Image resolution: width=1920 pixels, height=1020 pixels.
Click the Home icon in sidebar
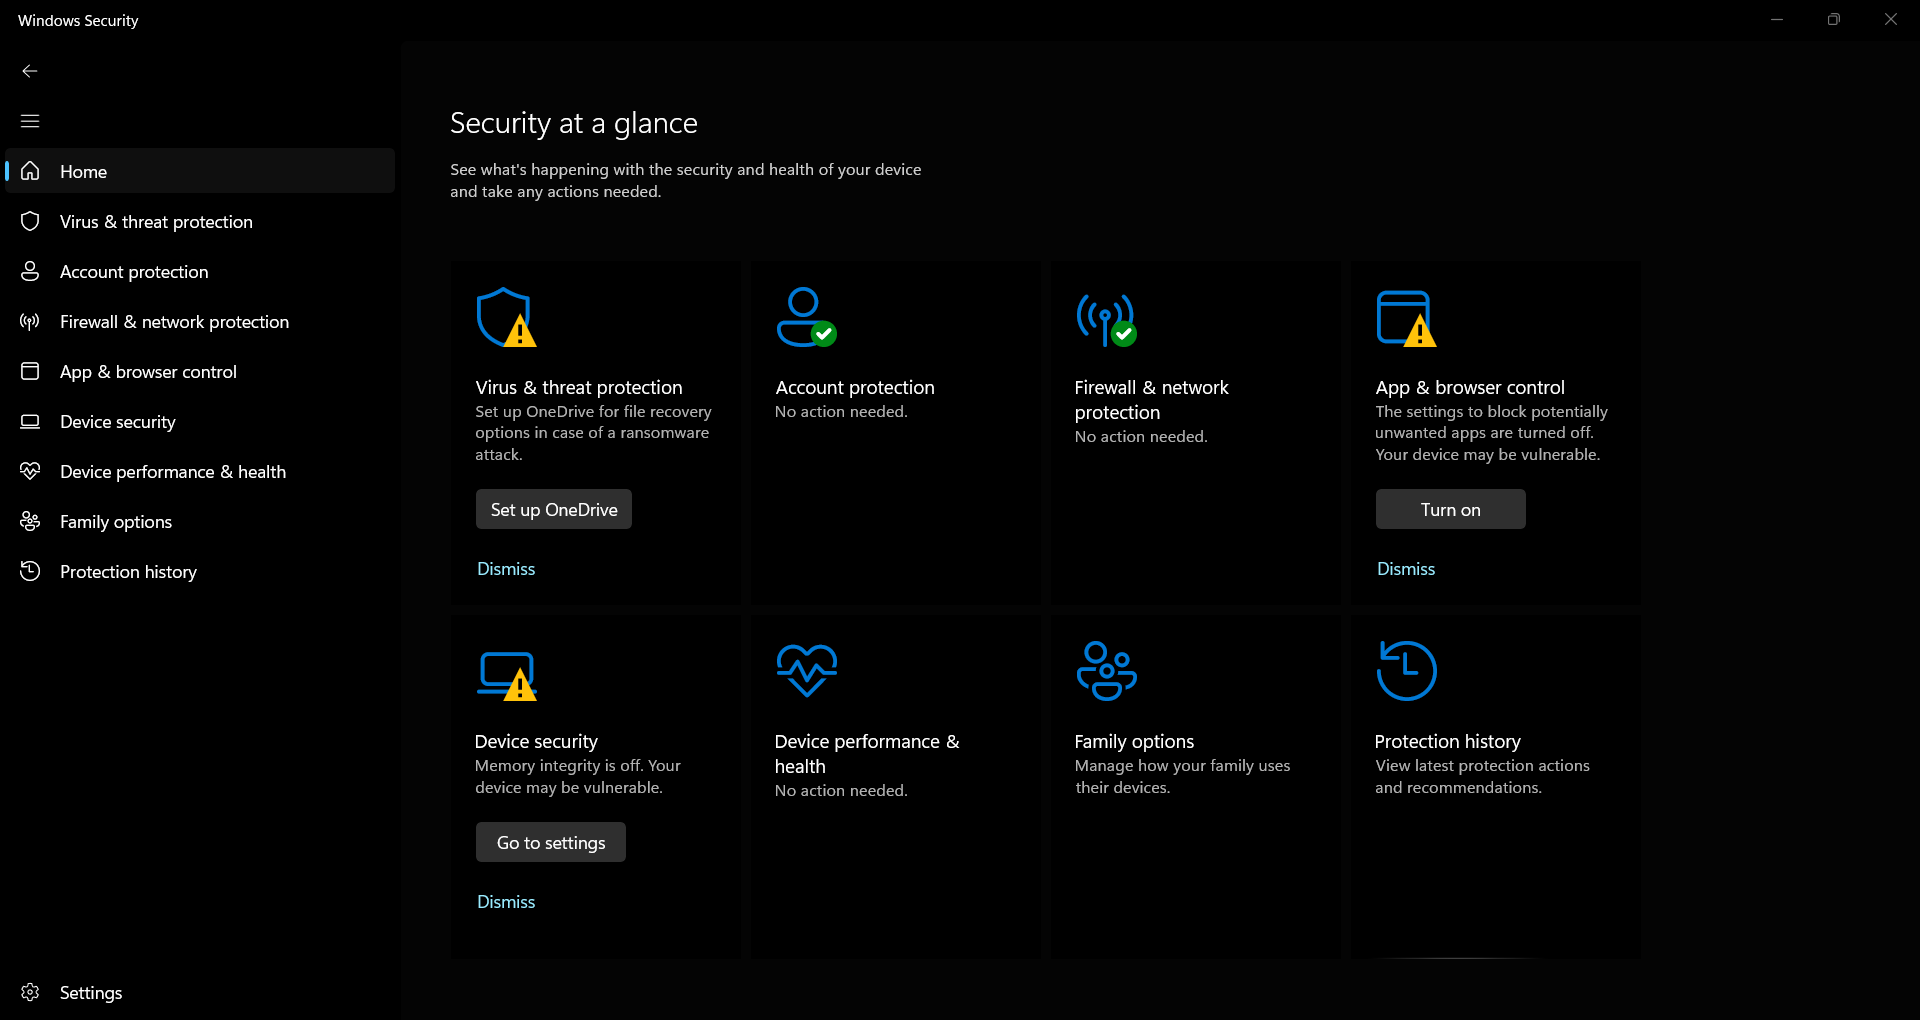click(30, 171)
